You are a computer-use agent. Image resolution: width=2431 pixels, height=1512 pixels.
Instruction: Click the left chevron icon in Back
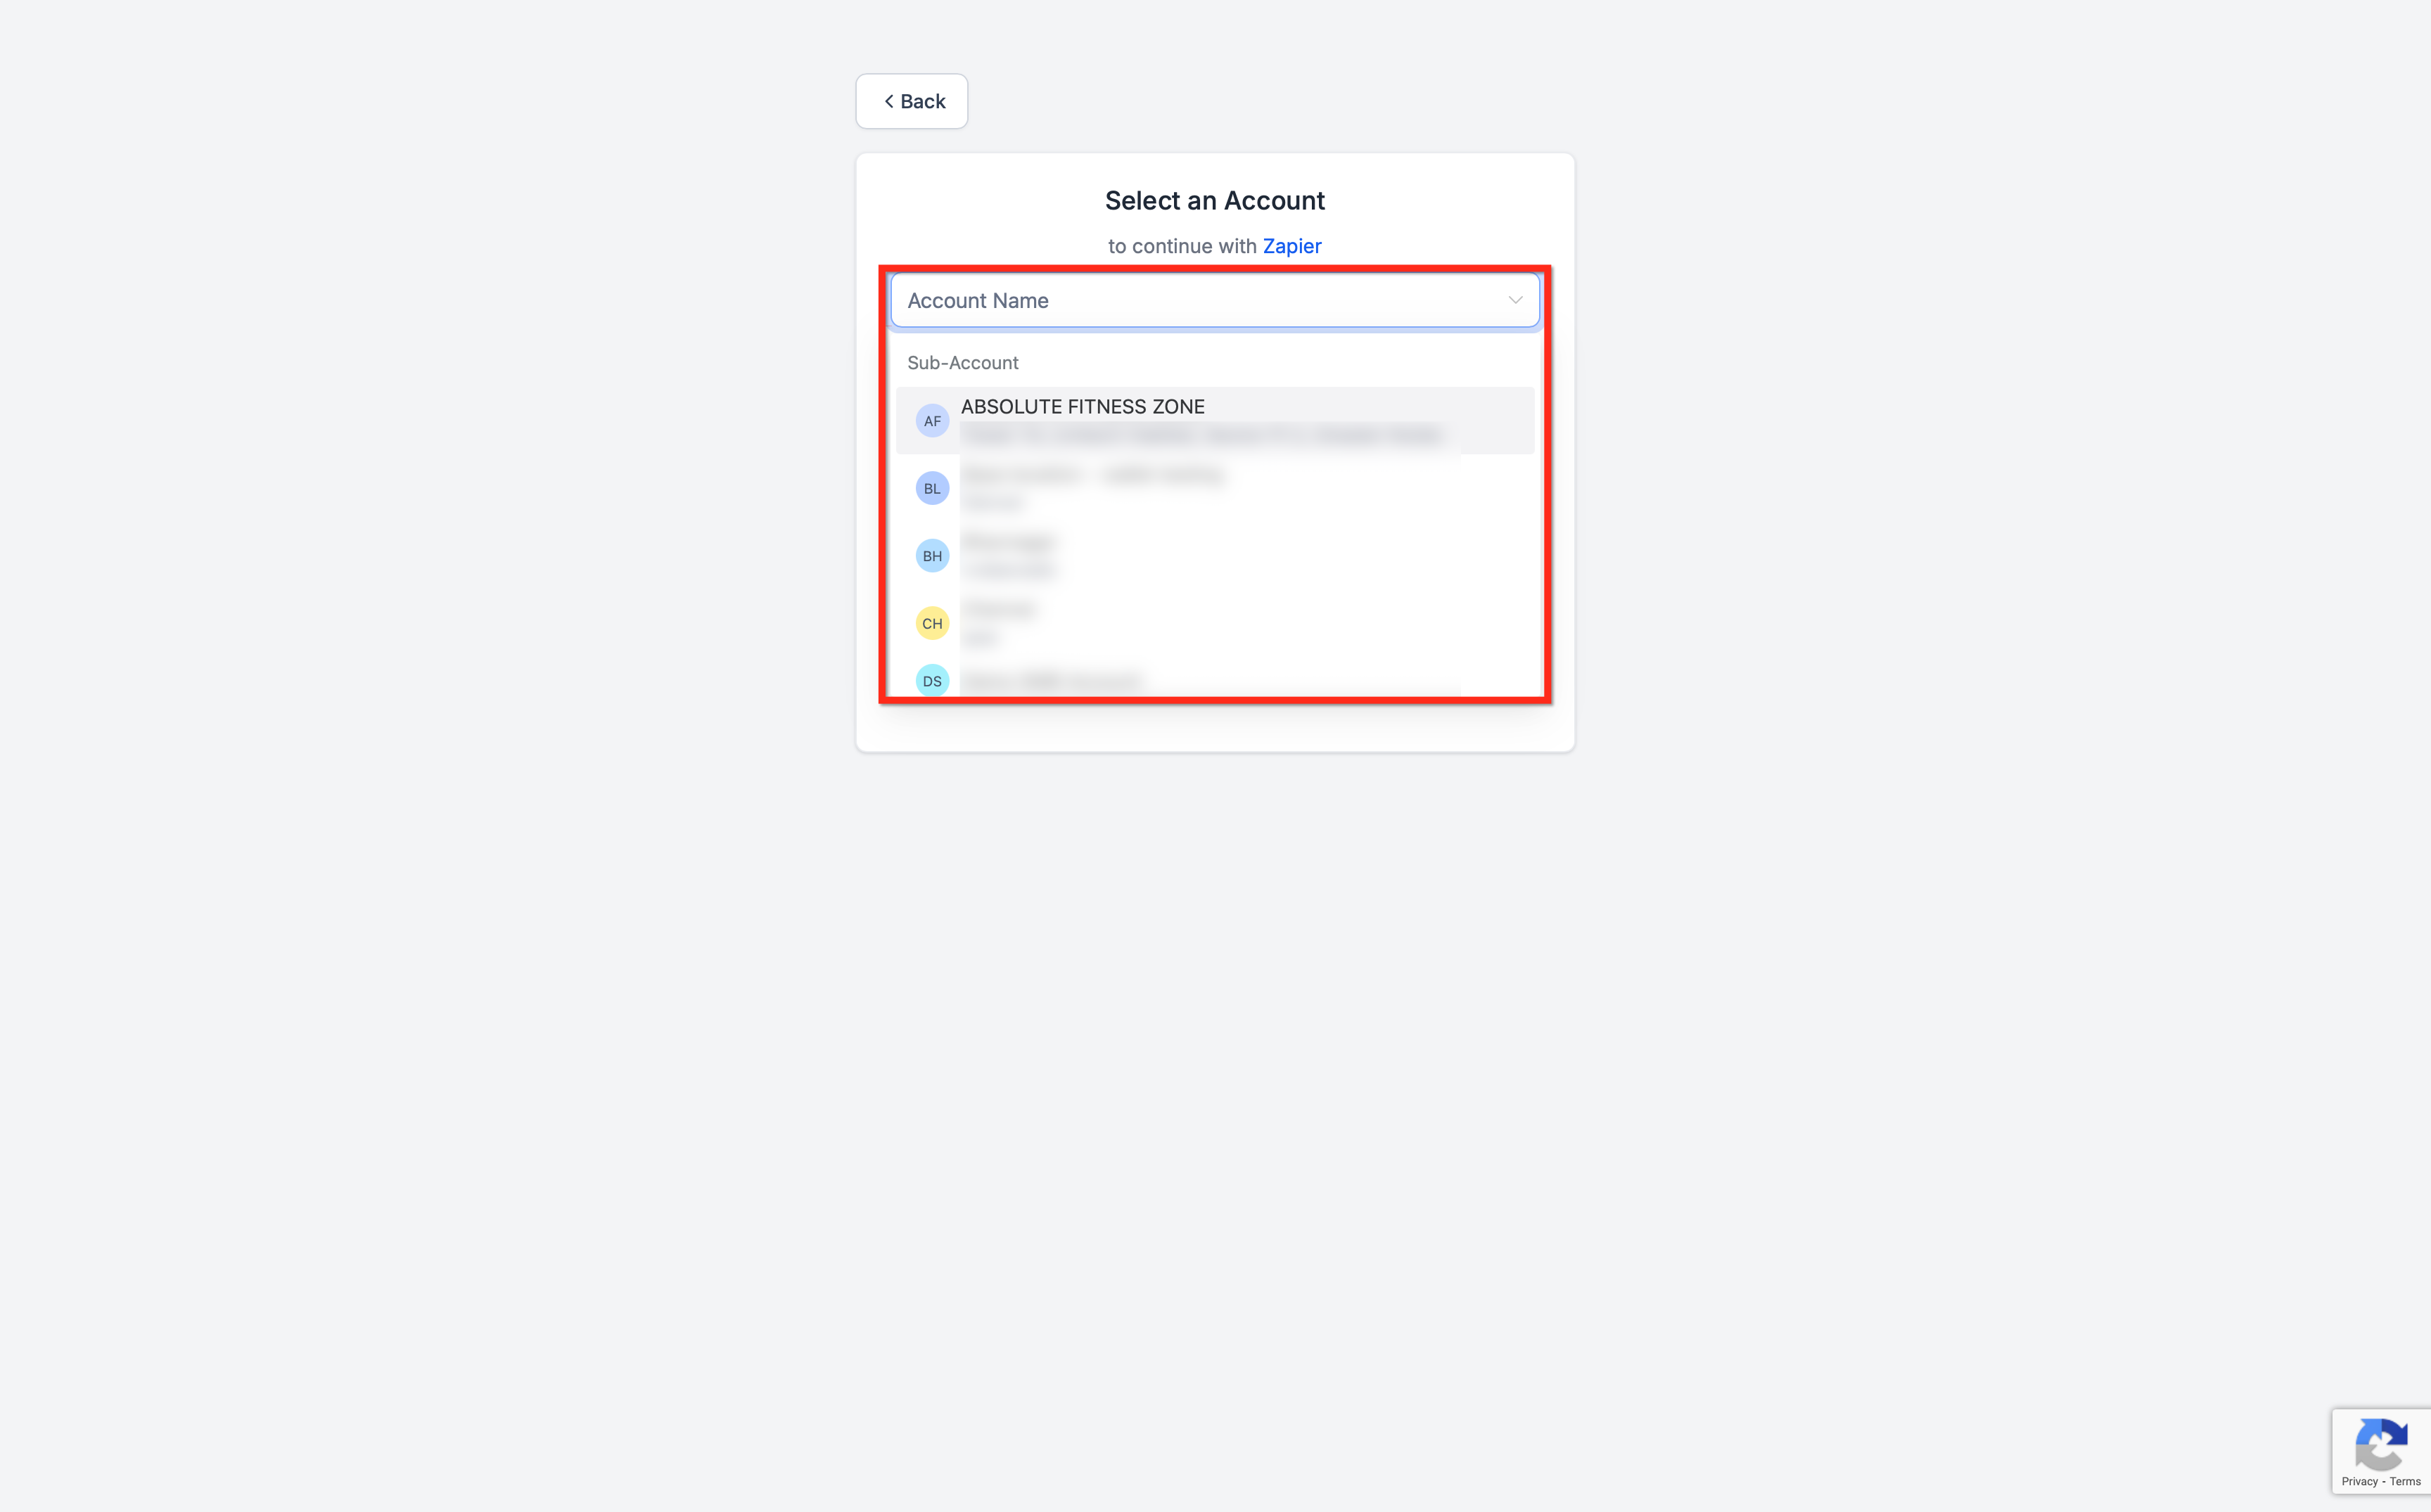888,101
